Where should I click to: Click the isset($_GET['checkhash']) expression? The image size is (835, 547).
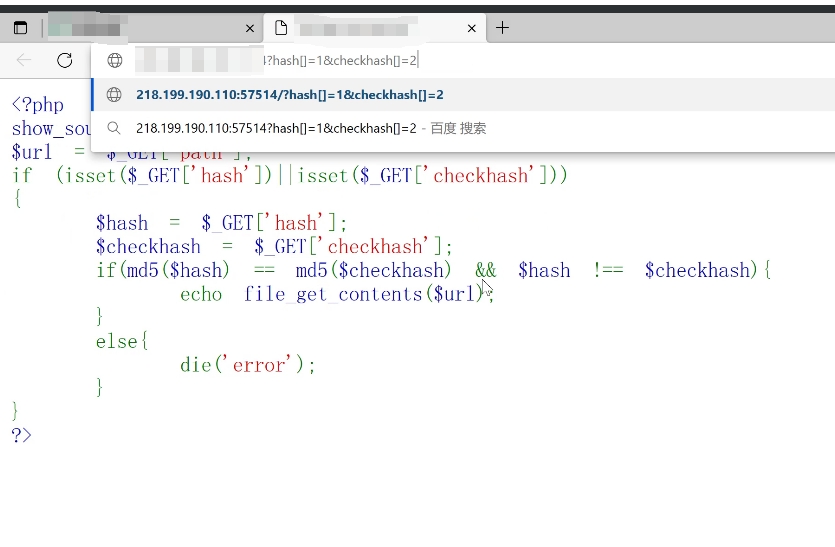coord(427,175)
